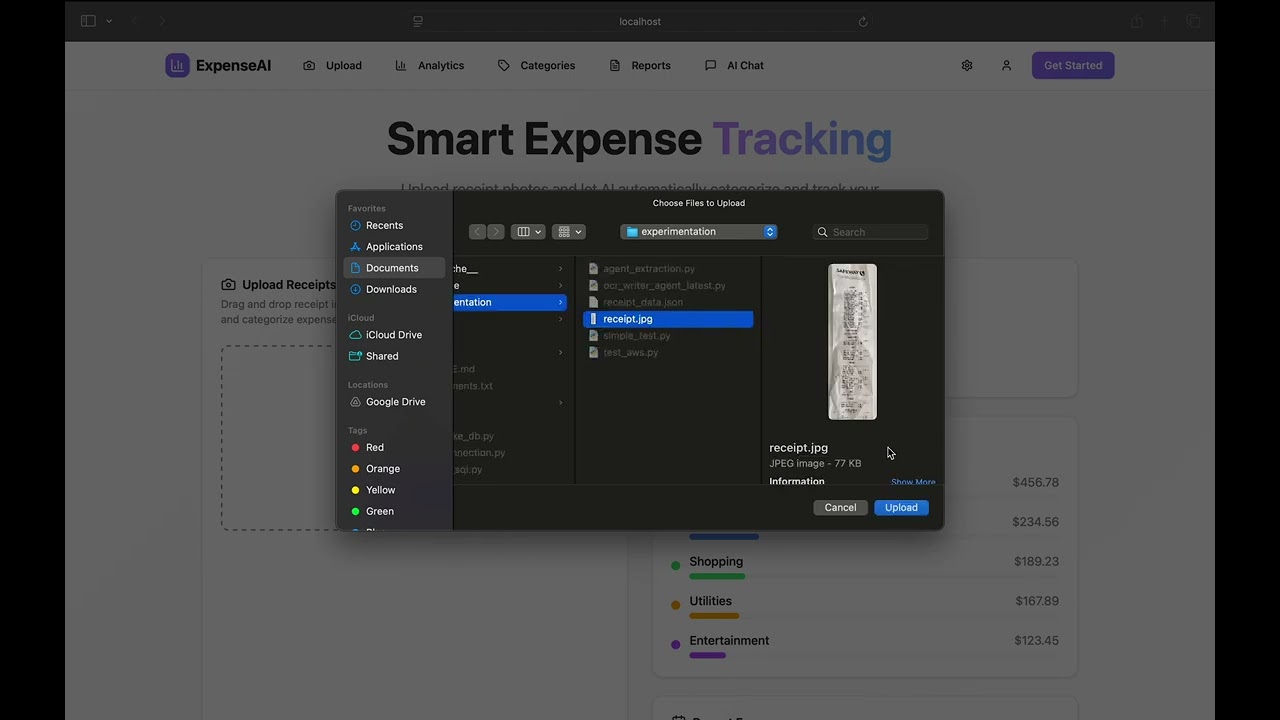The height and width of the screenshot is (720, 1280).
Task: Open the AI Chat nav item
Action: click(x=734, y=65)
